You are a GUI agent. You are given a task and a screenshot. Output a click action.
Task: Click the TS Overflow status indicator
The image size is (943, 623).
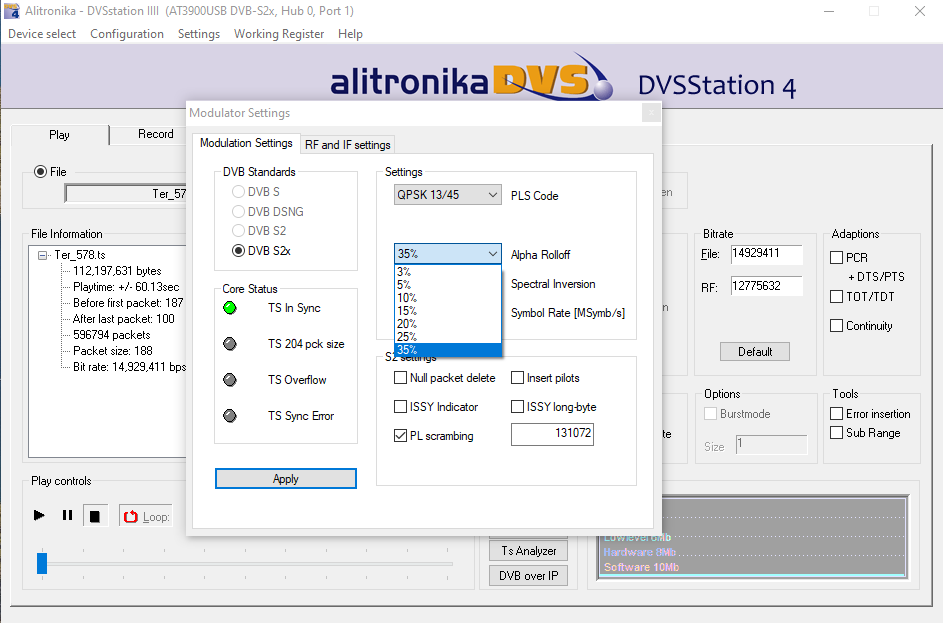(230, 380)
